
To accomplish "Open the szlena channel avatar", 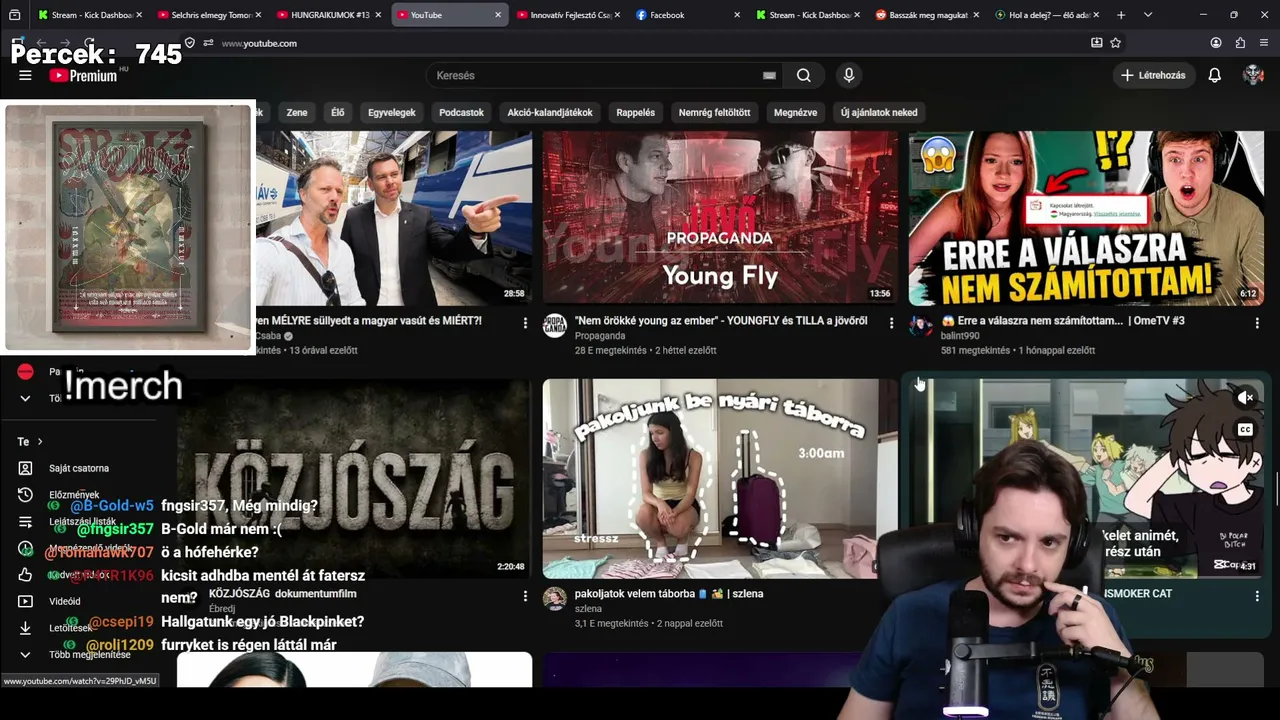I will click(554, 599).
